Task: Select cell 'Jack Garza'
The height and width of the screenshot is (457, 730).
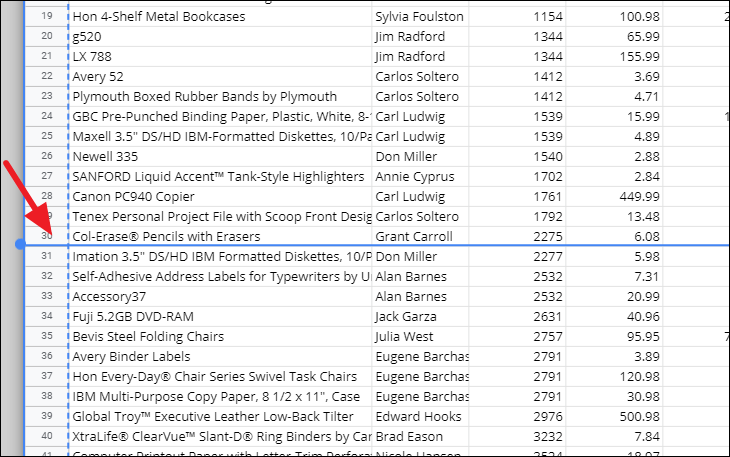Action: [x=420, y=316]
